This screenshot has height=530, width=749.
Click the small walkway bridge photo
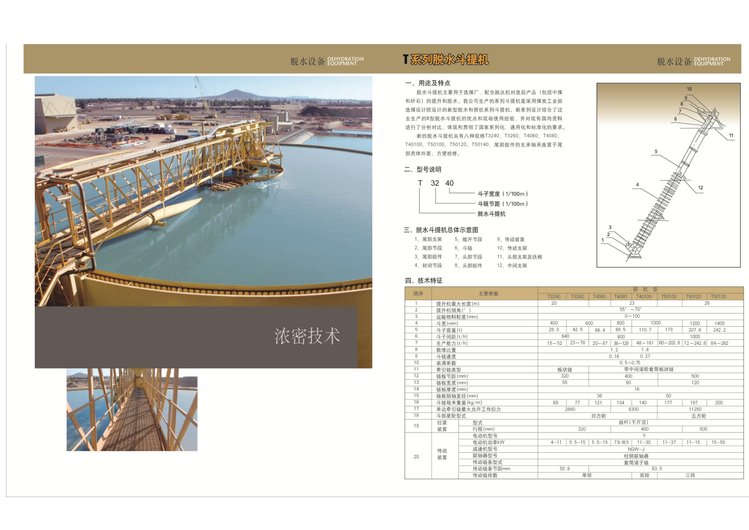pyautogui.click(x=132, y=408)
